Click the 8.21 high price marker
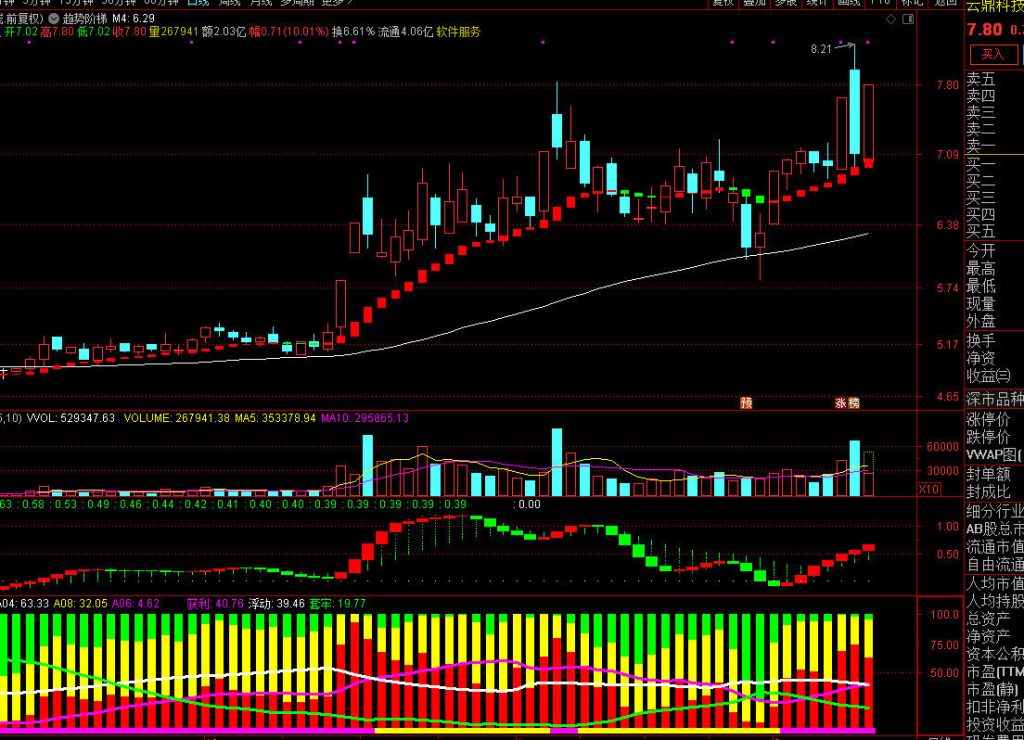This screenshot has height=740, width=1024. click(820, 48)
